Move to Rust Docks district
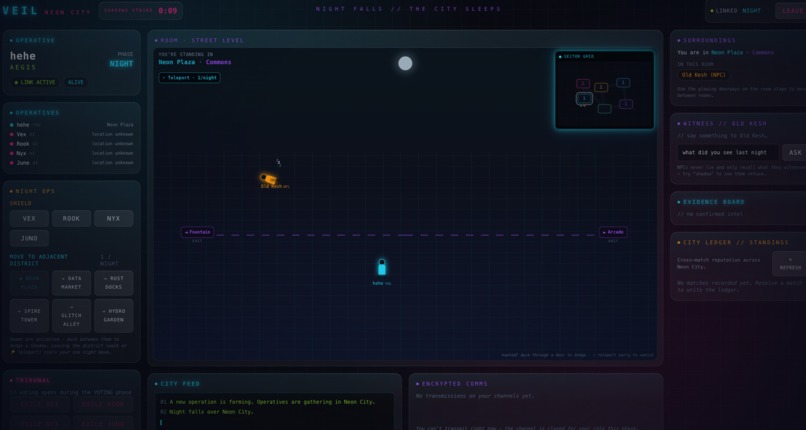The image size is (806, 430). tap(114, 283)
